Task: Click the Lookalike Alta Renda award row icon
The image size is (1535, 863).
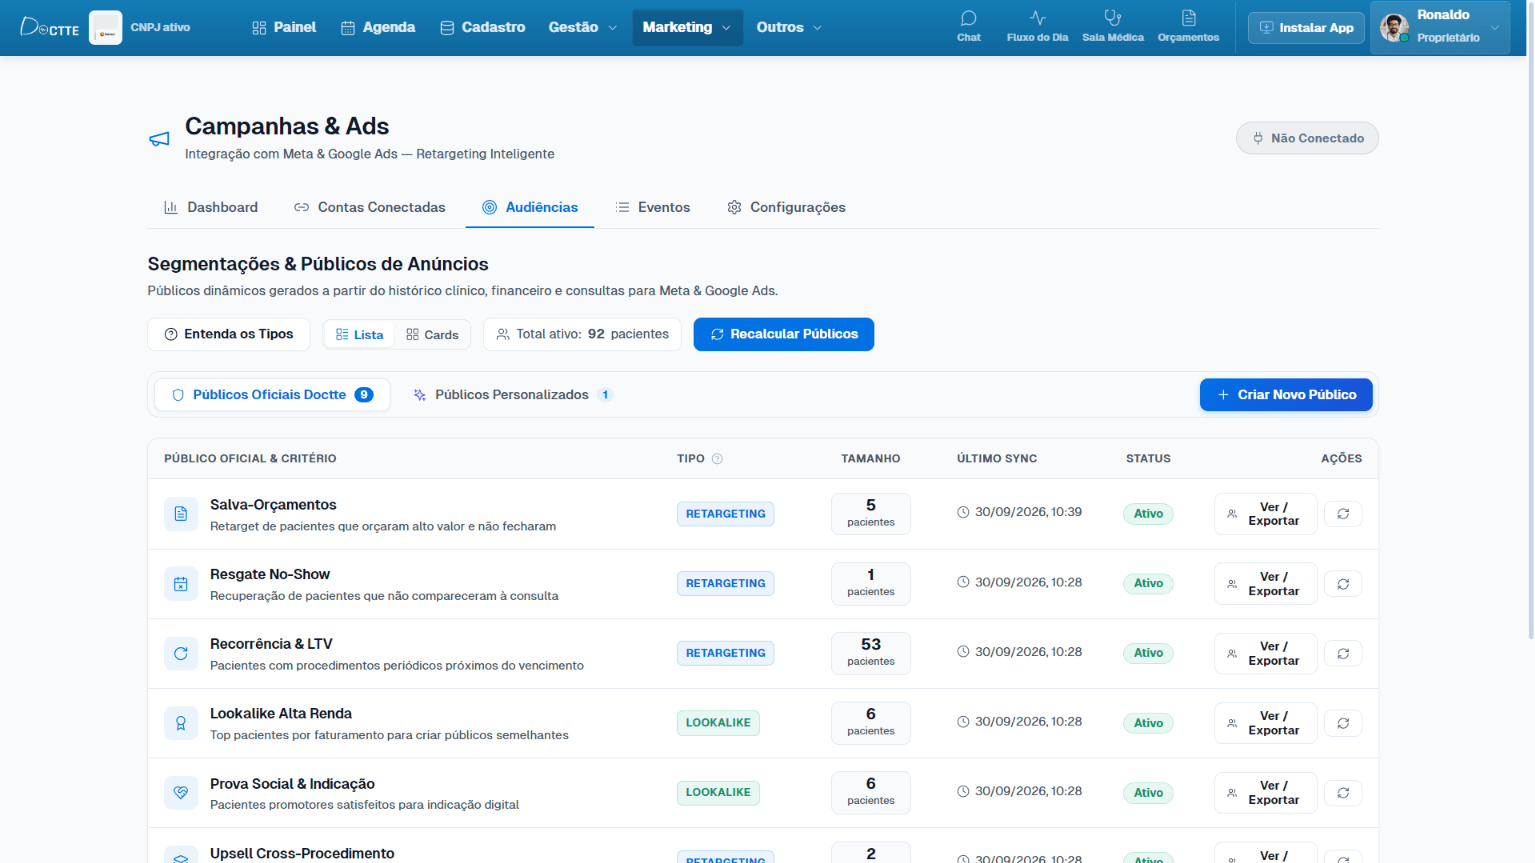Action: tap(181, 723)
